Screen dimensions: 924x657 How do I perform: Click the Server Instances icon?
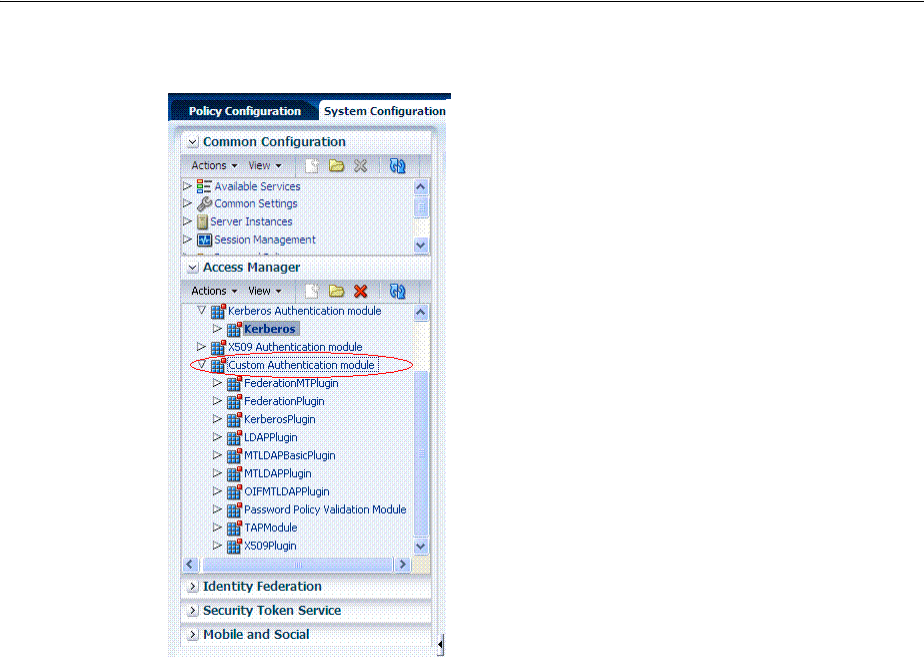(202, 222)
